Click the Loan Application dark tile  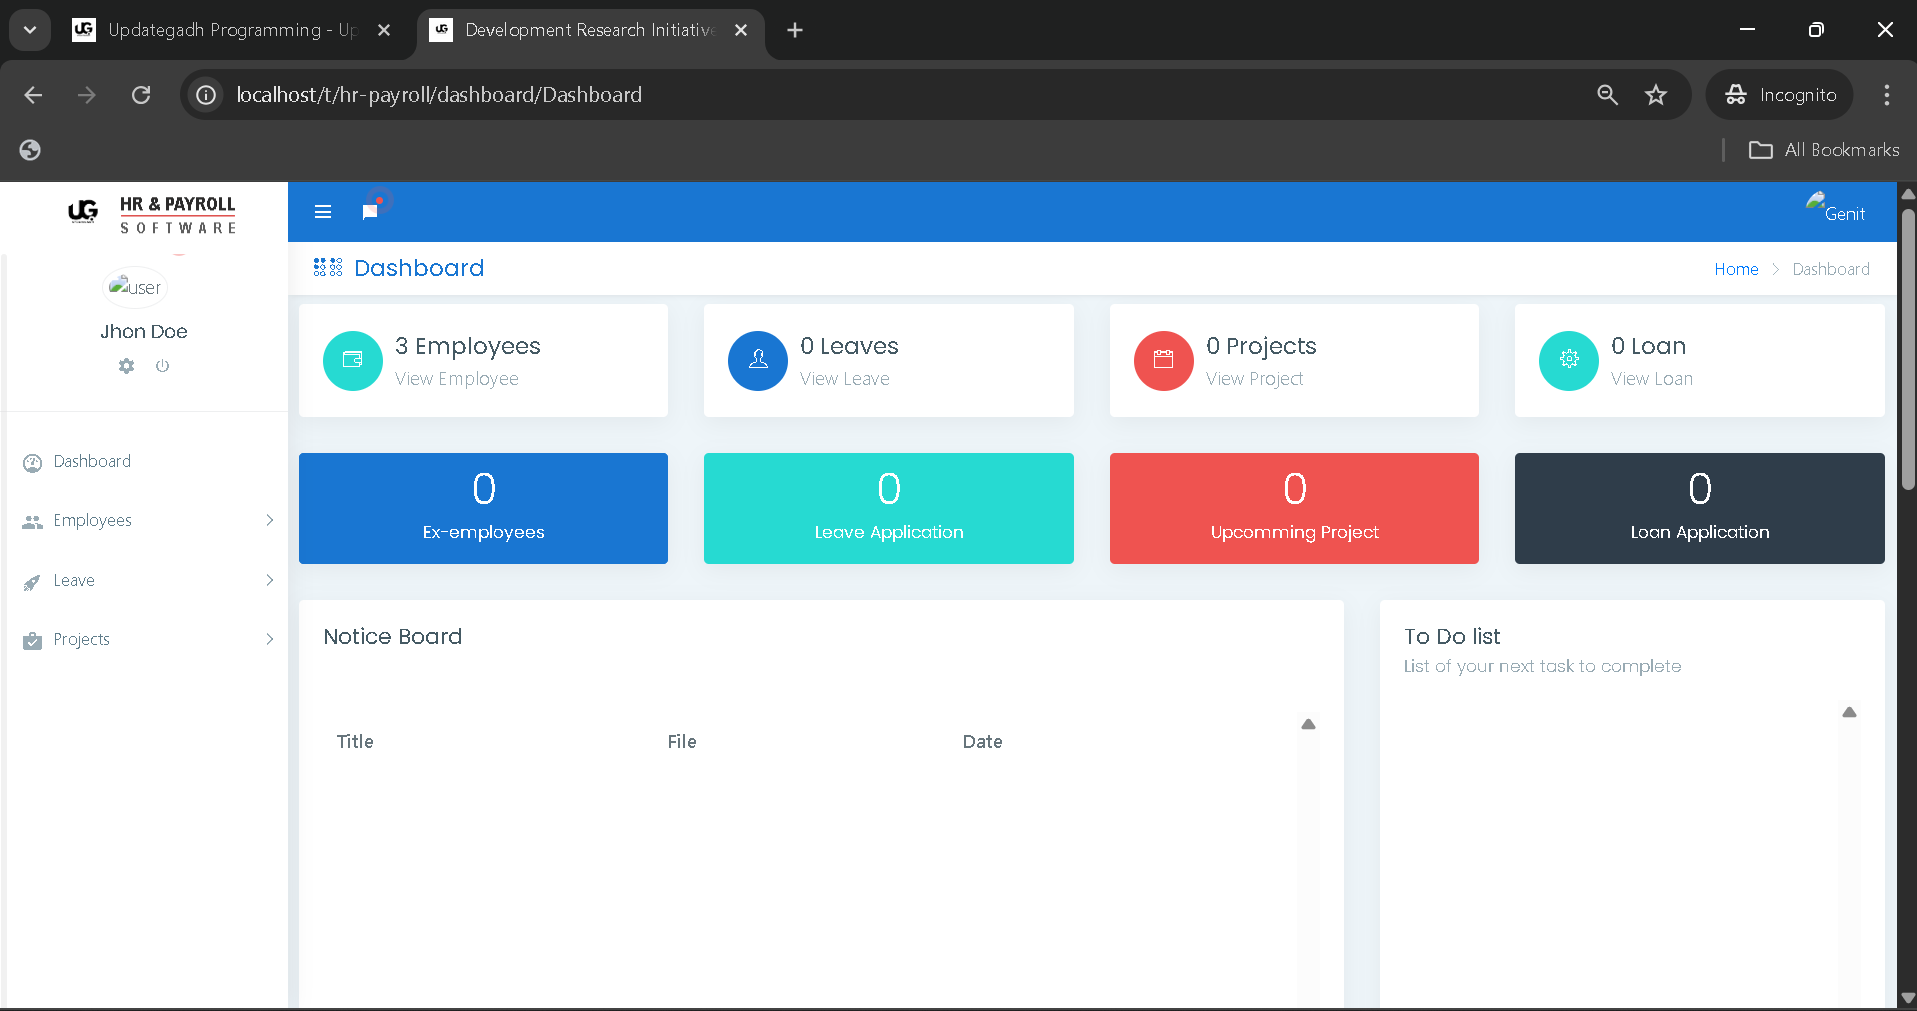click(x=1699, y=508)
